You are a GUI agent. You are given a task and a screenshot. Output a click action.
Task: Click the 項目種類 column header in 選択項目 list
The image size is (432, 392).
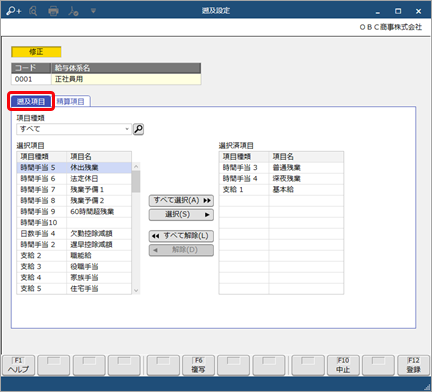pos(42,157)
